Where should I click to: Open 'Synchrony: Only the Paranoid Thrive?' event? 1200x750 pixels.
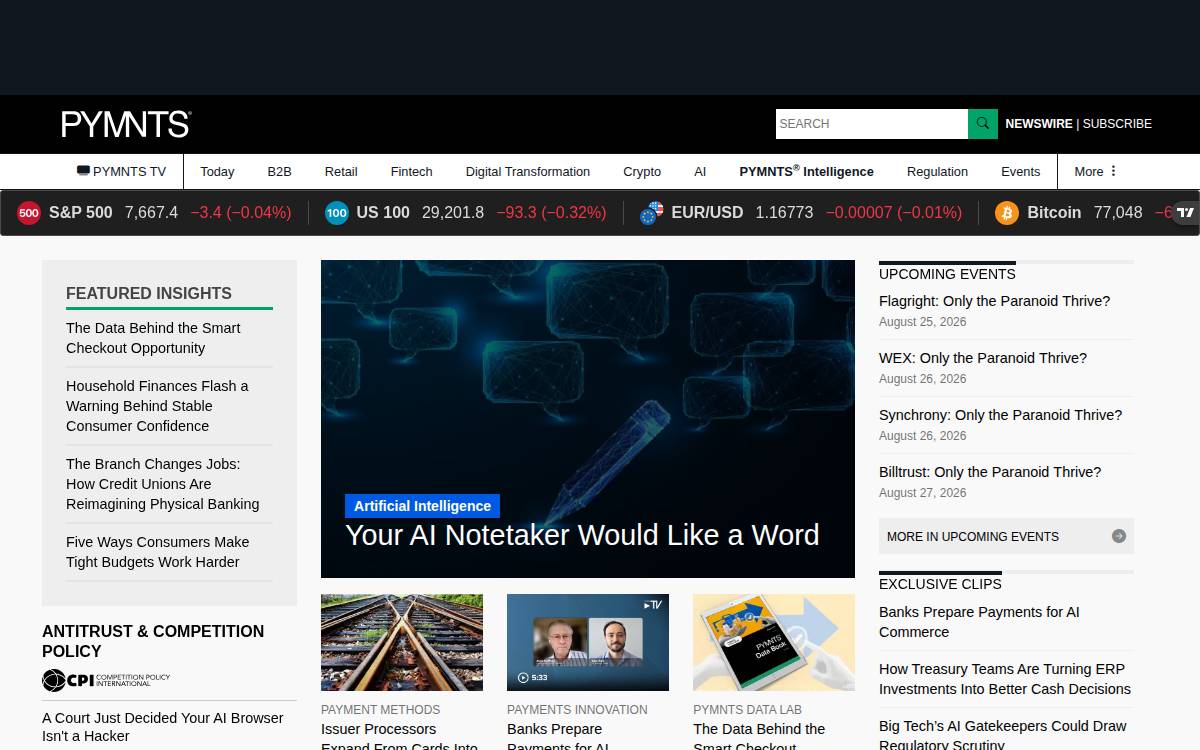click(1000, 415)
